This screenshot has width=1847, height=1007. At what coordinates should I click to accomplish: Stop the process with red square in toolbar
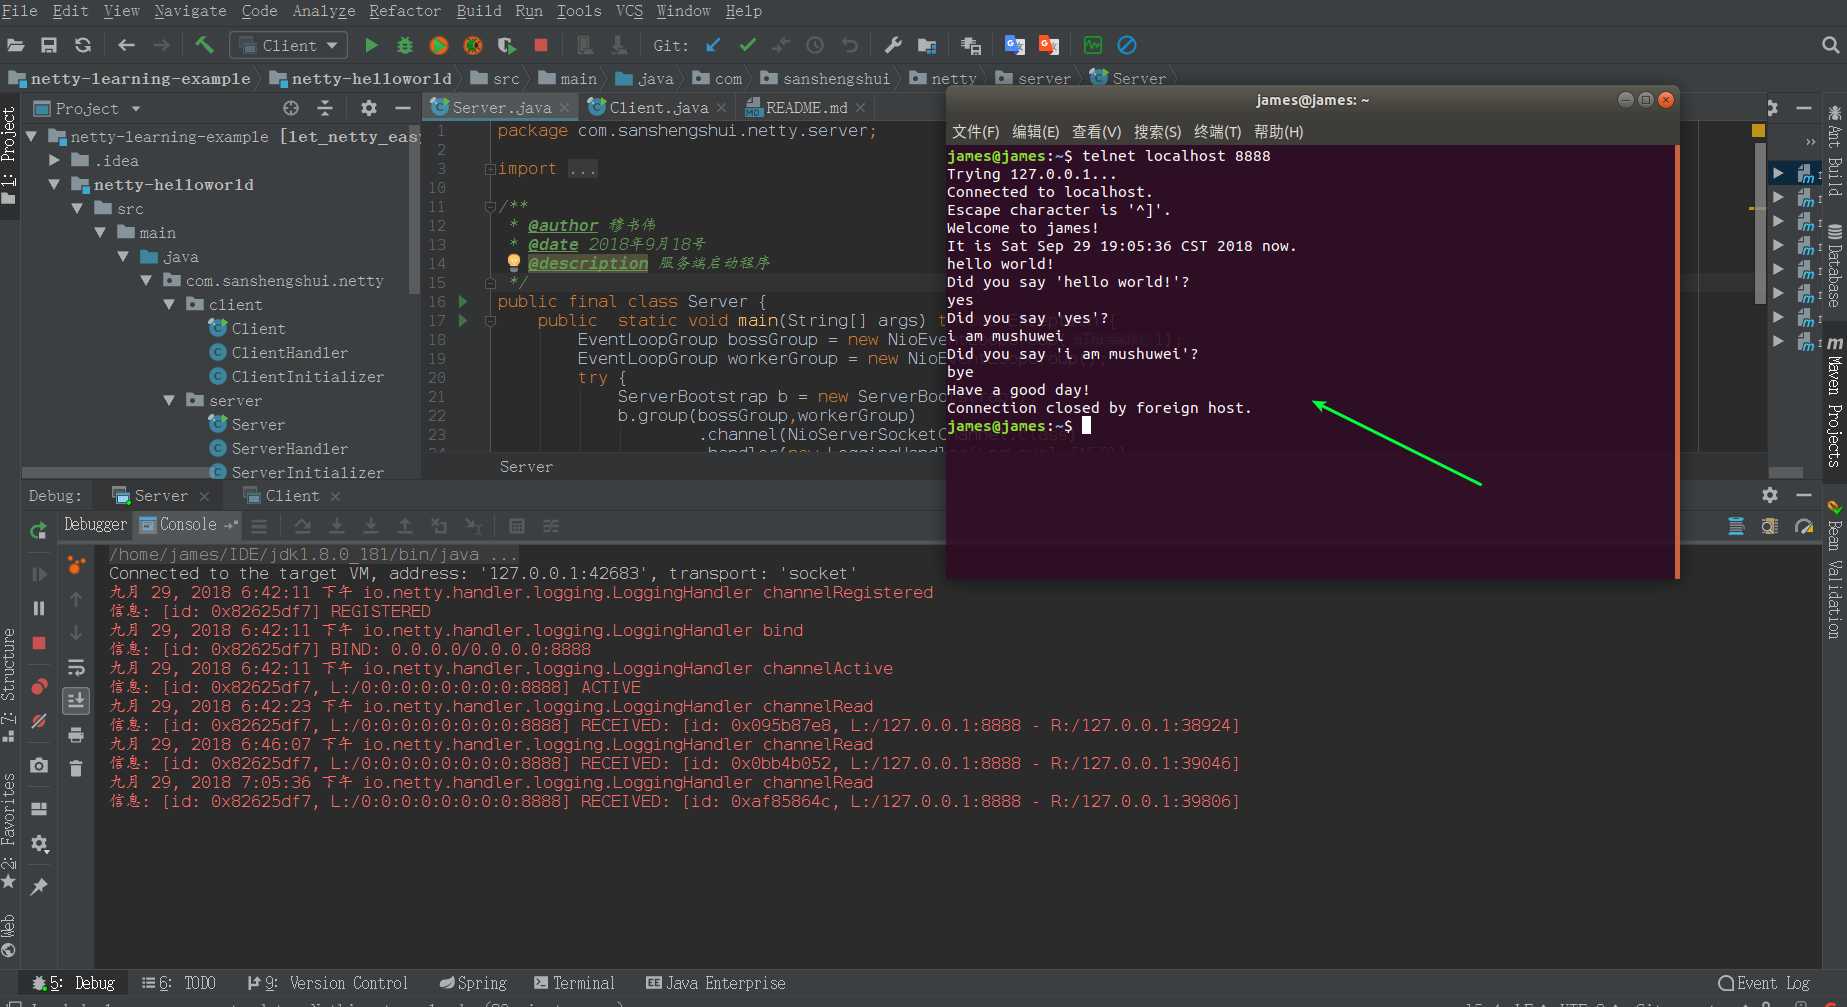coord(541,45)
